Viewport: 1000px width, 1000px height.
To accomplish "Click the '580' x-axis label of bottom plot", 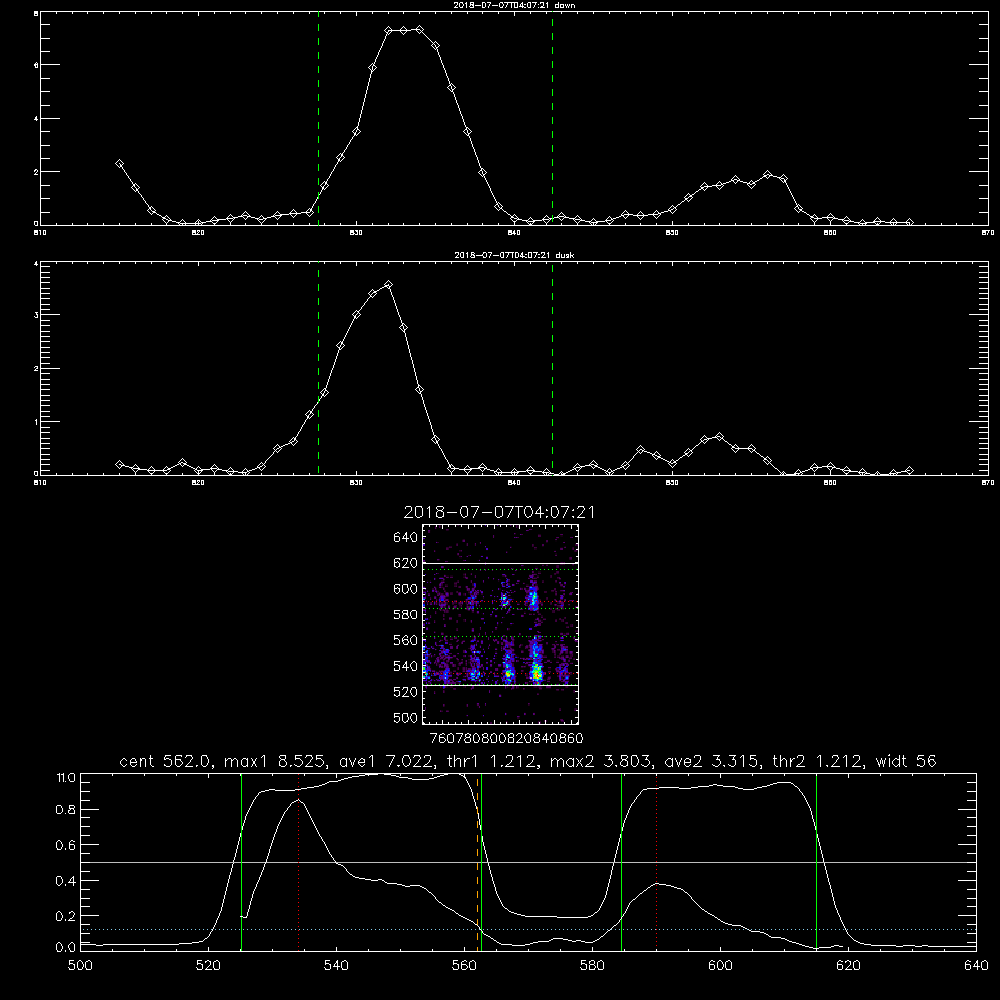I will (x=592, y=966).
